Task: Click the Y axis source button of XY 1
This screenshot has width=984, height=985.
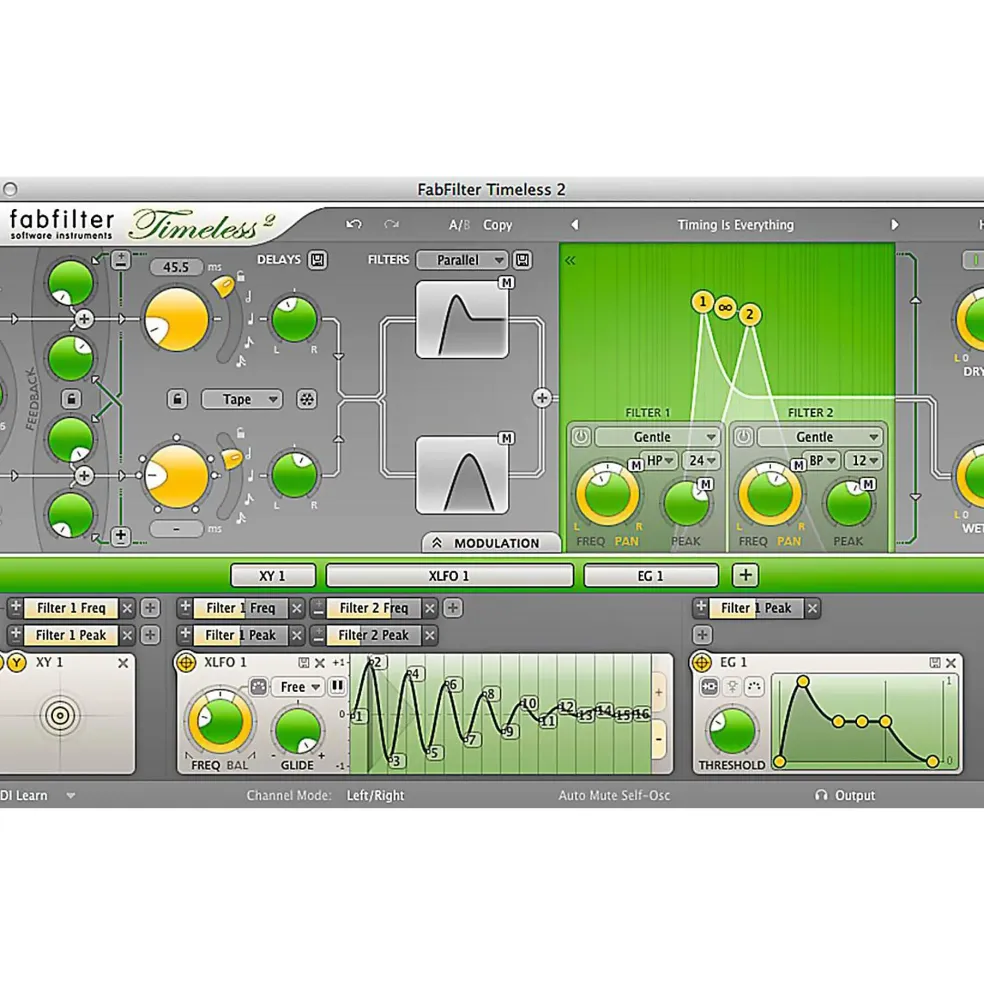Action: point(17,662)
